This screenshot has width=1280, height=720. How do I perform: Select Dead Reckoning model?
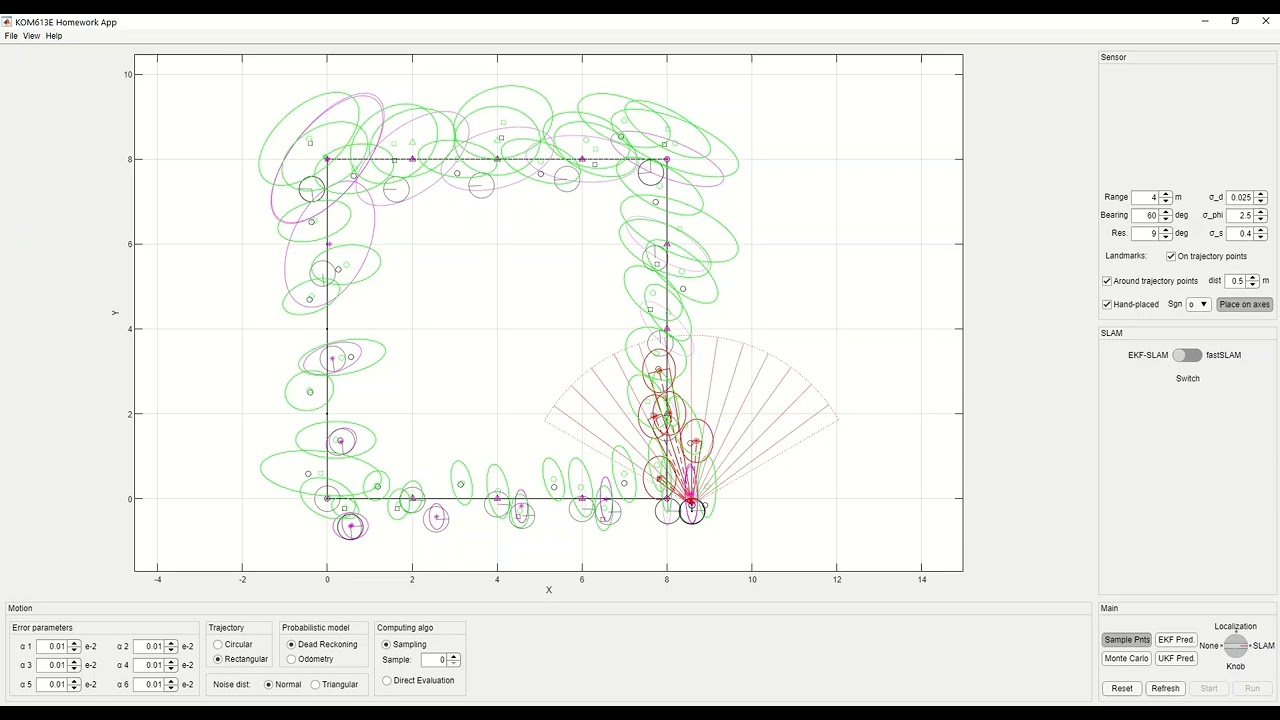tap(291, 645)
